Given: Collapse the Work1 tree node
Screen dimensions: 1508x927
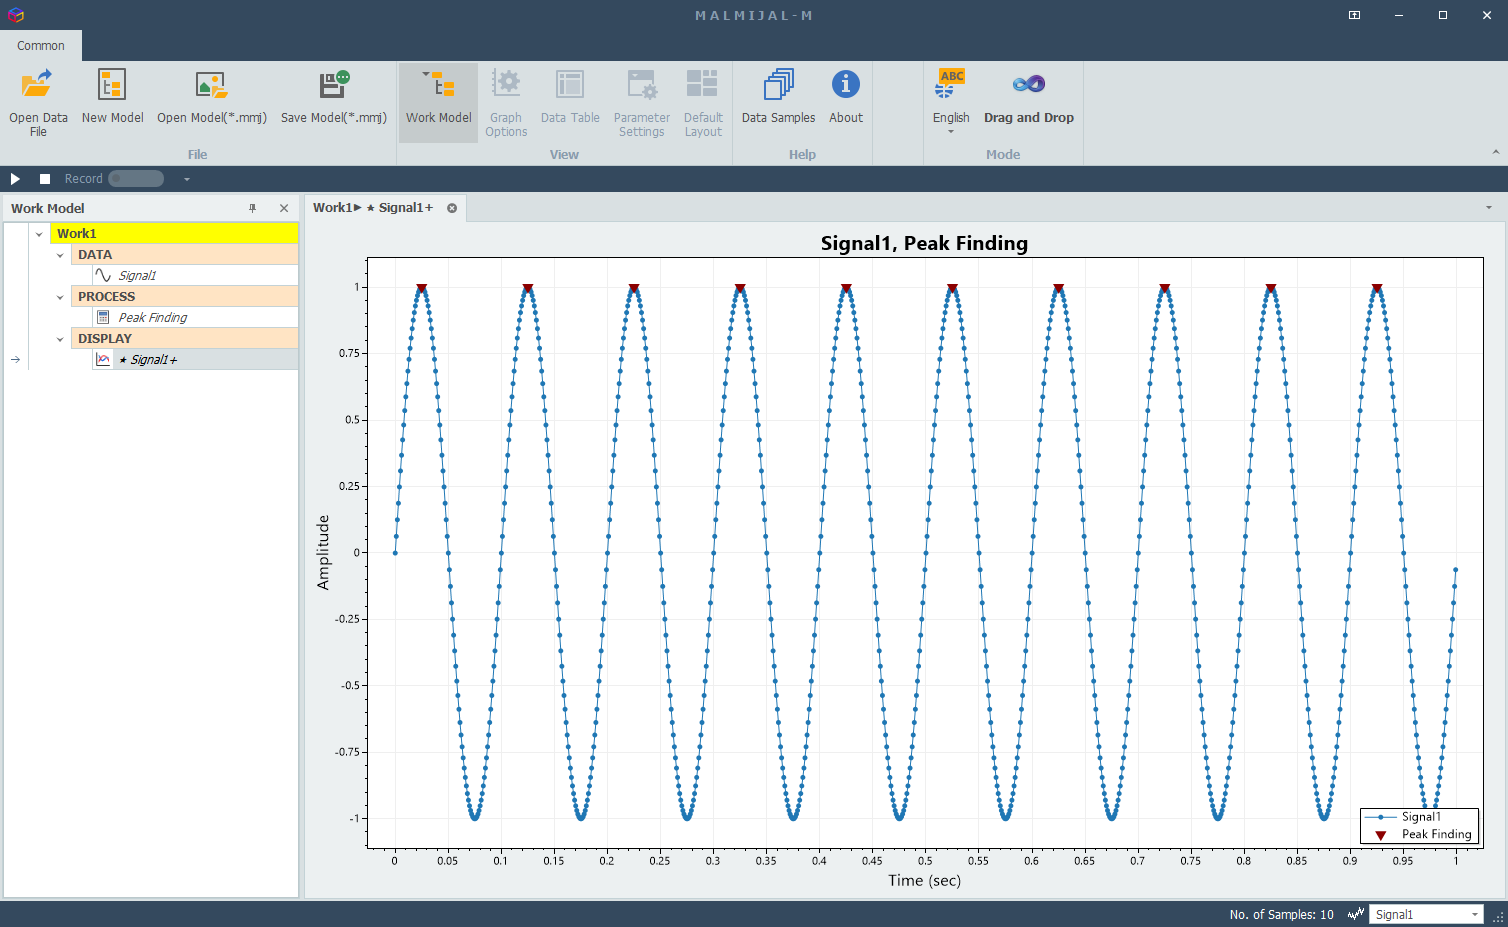Looking at the screenshot, I should [39, 234].
